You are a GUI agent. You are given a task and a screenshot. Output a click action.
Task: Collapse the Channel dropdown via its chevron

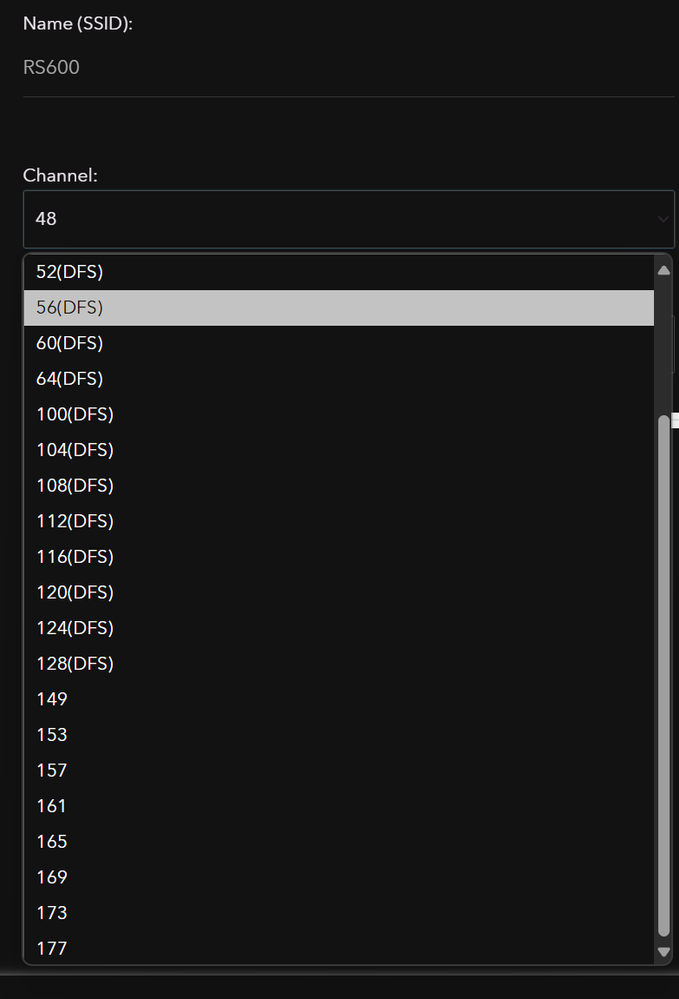click(x=662, y=219)
